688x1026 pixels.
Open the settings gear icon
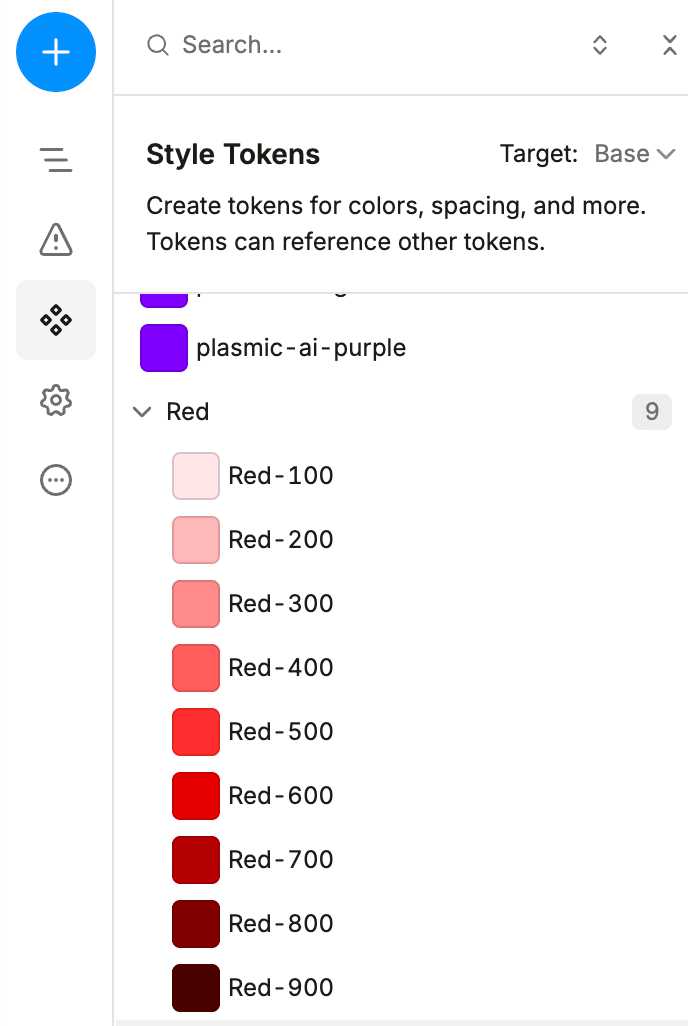point(56,401)
